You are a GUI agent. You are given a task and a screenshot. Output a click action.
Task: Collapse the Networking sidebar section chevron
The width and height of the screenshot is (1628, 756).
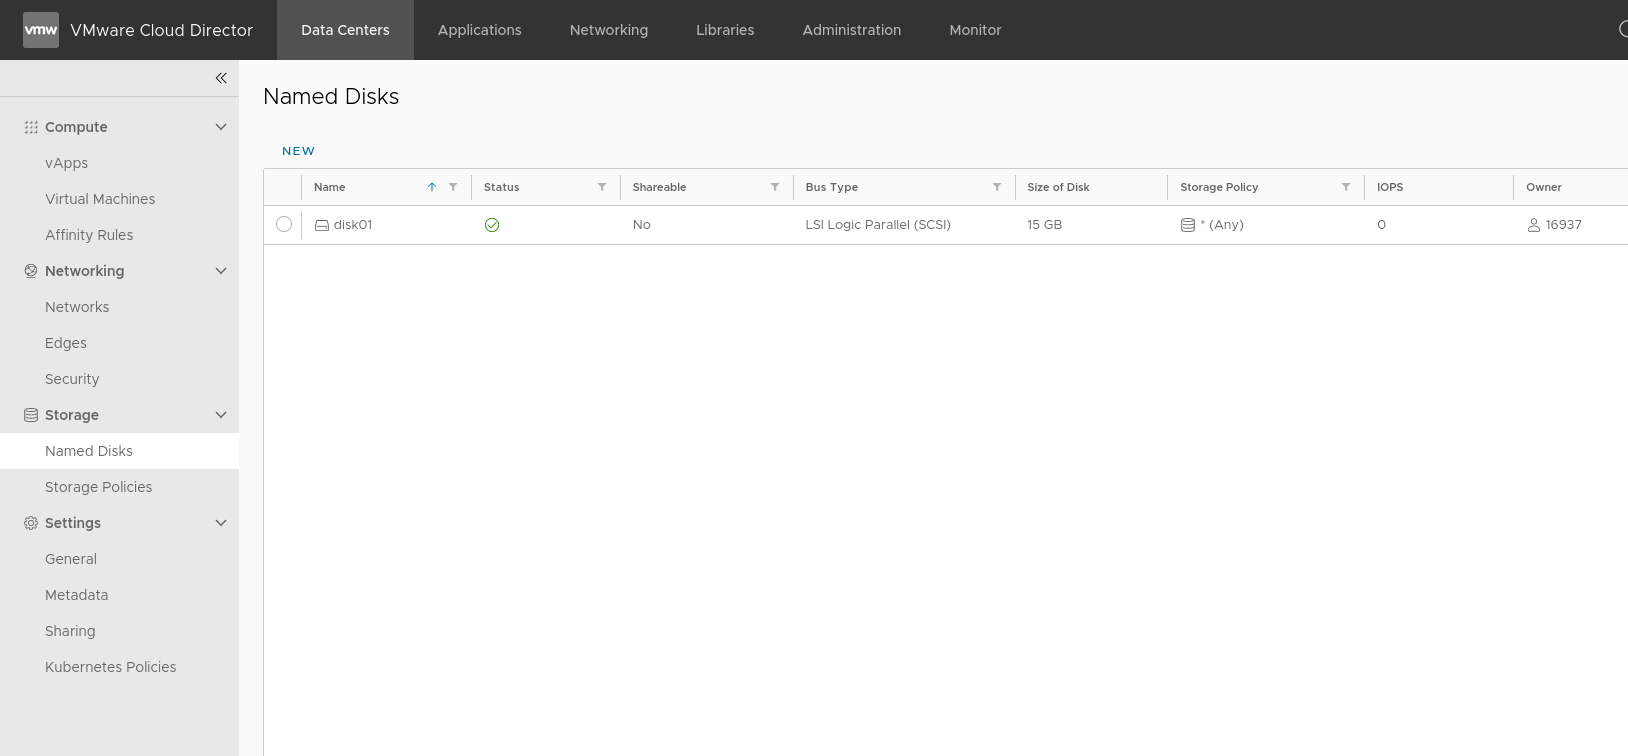[221, 271]
